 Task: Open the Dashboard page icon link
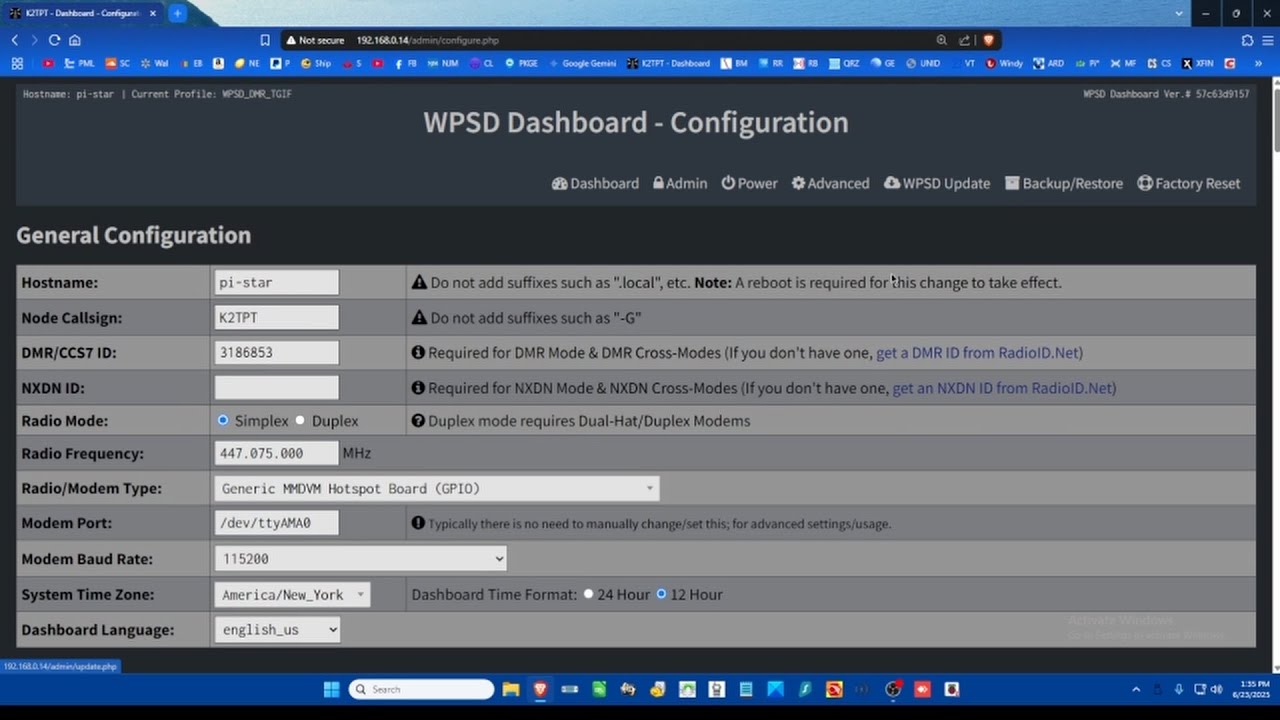[595, 183]
